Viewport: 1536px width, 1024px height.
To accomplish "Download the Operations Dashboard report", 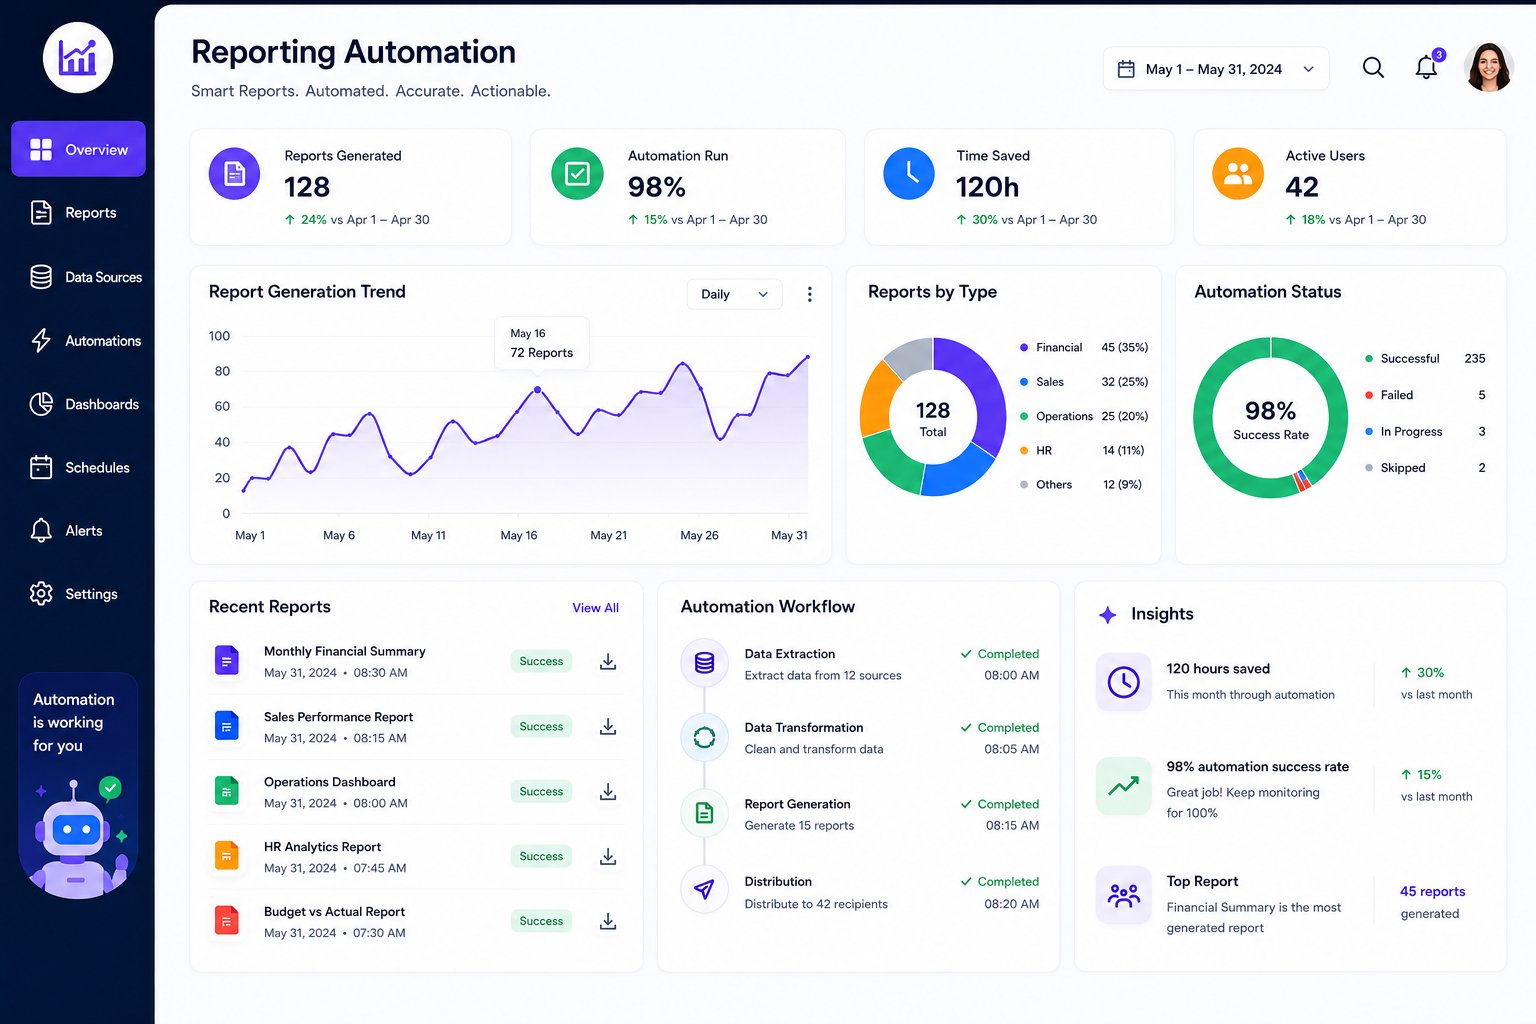I will (x=607, y=791).
